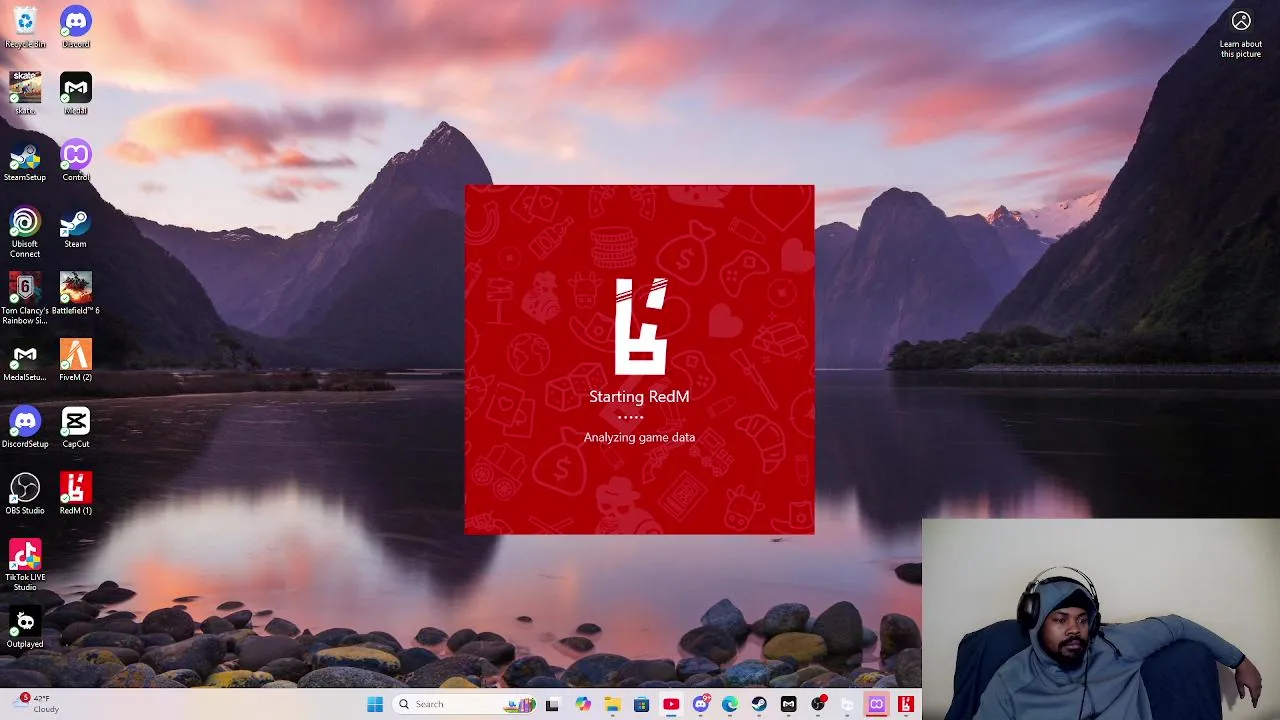Select the RedM (1) desktop icon
Viewport: 1280px width, 720px height.
[76, 494]
